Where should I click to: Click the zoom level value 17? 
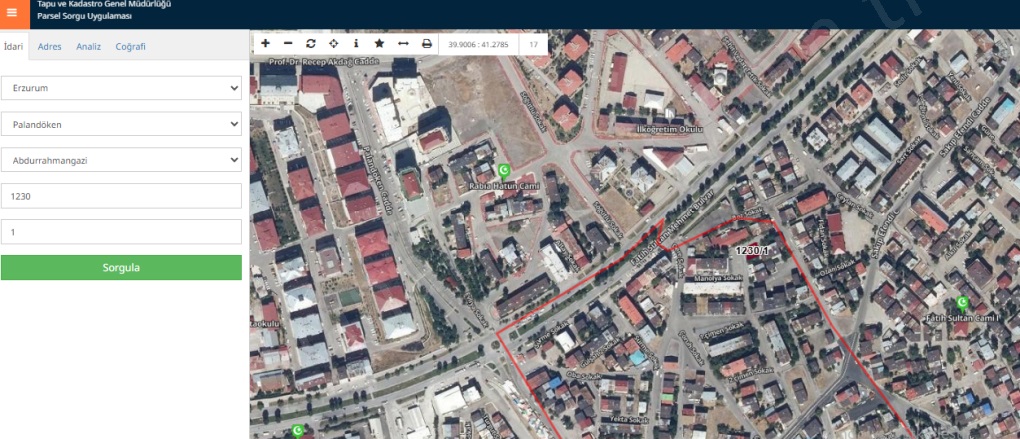pos(533,44)
